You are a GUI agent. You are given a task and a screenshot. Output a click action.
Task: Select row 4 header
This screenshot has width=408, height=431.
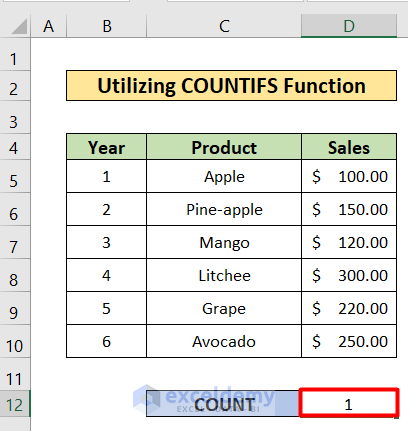[x=15, y=148]
